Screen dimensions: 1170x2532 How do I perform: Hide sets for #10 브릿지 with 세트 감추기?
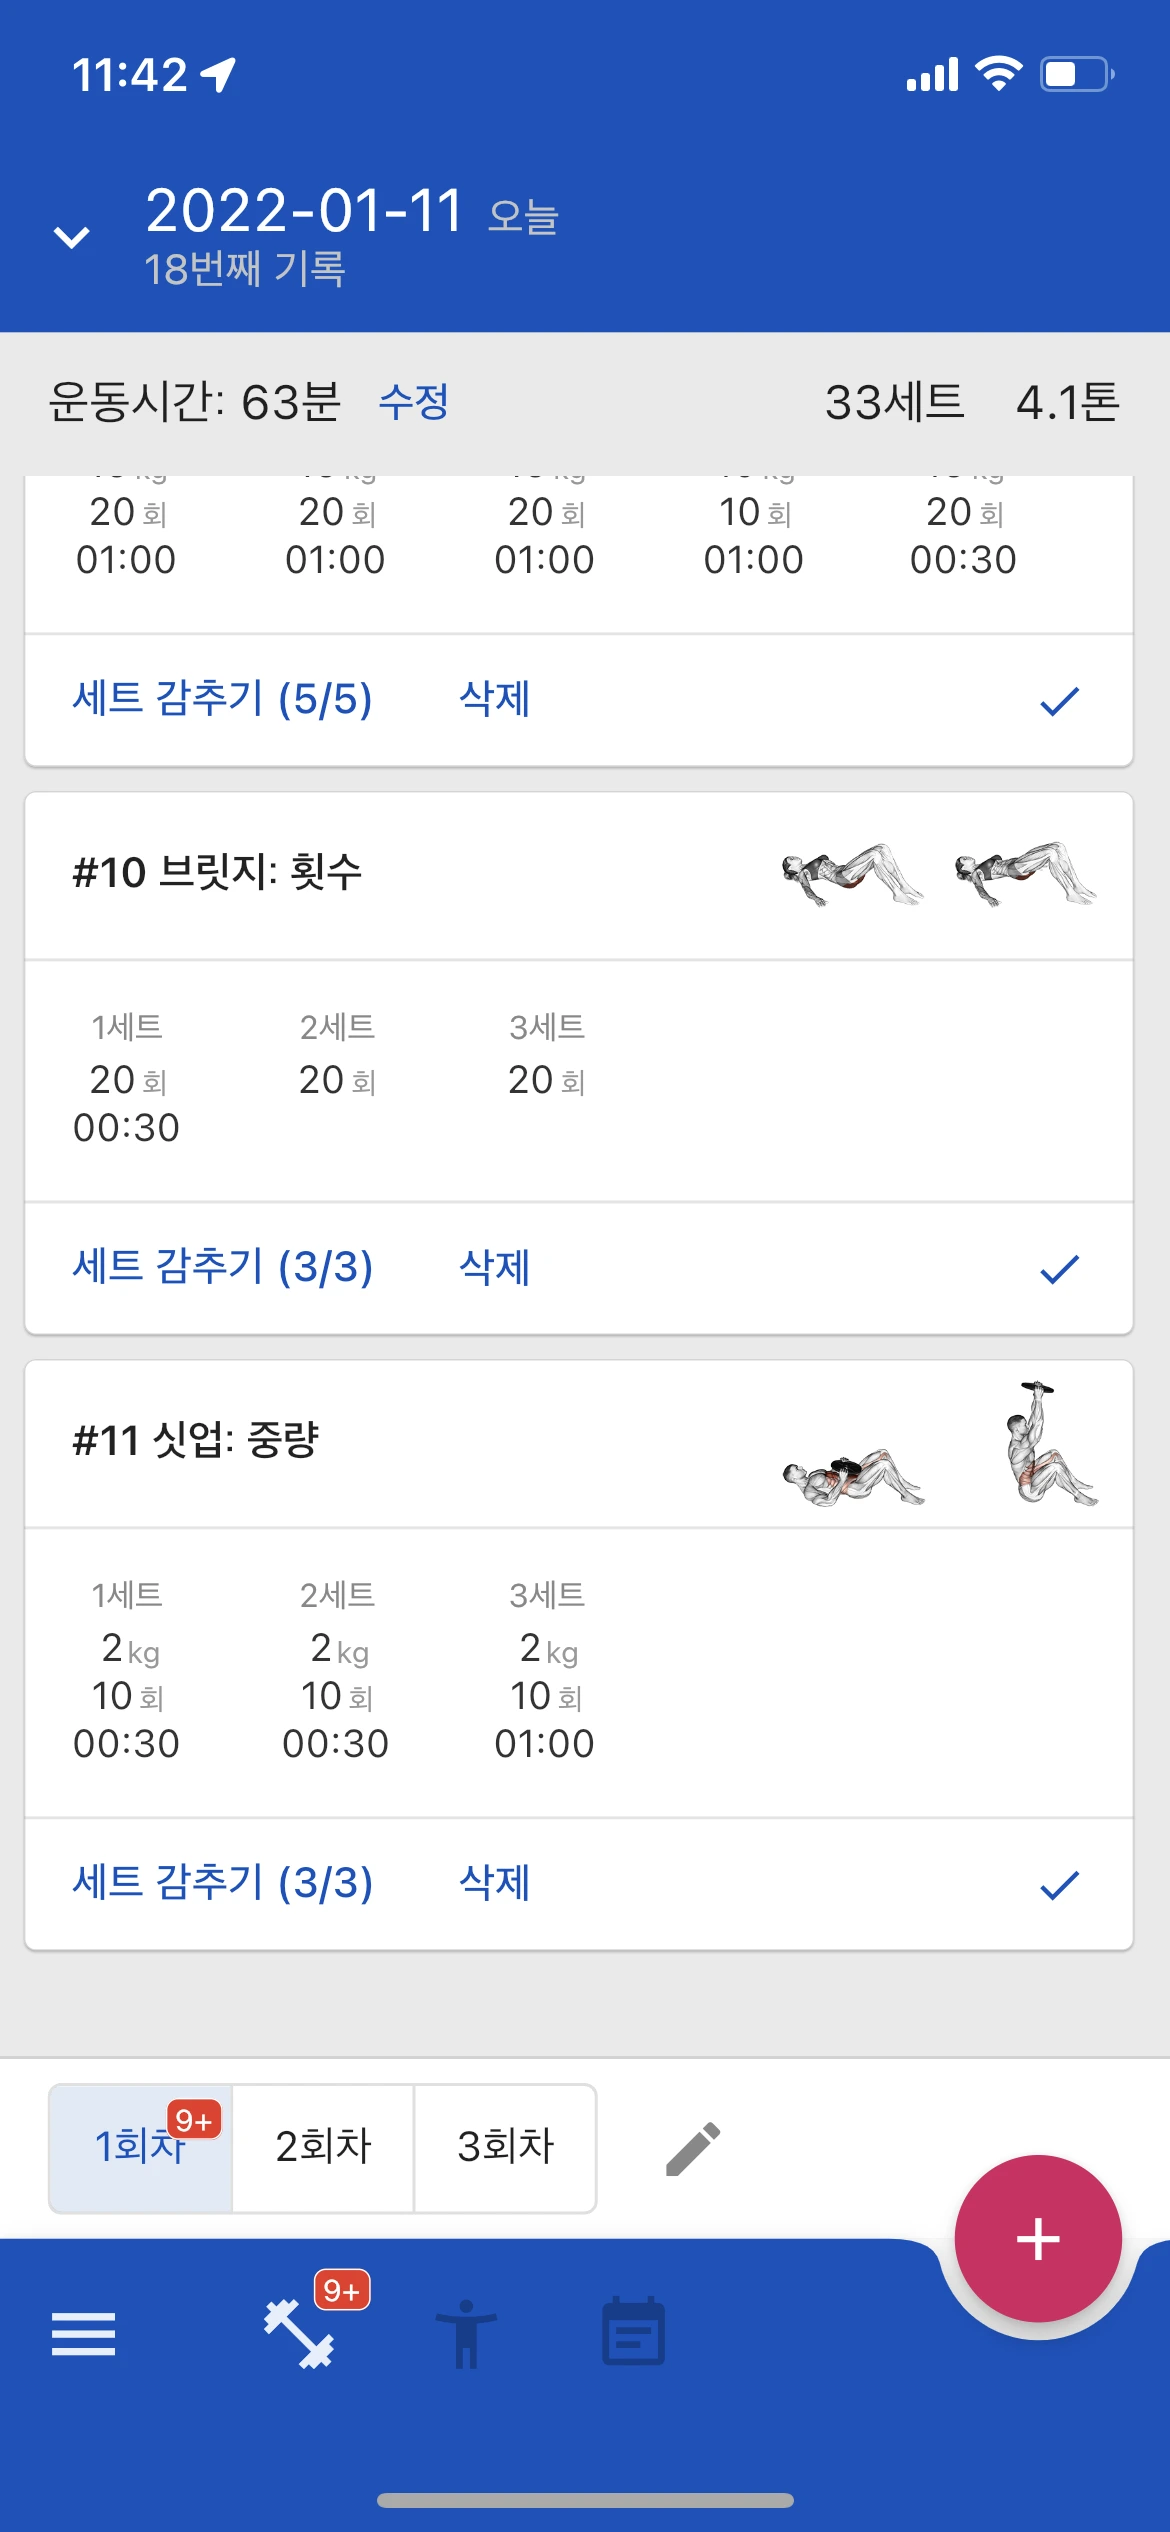(222, 1267)
